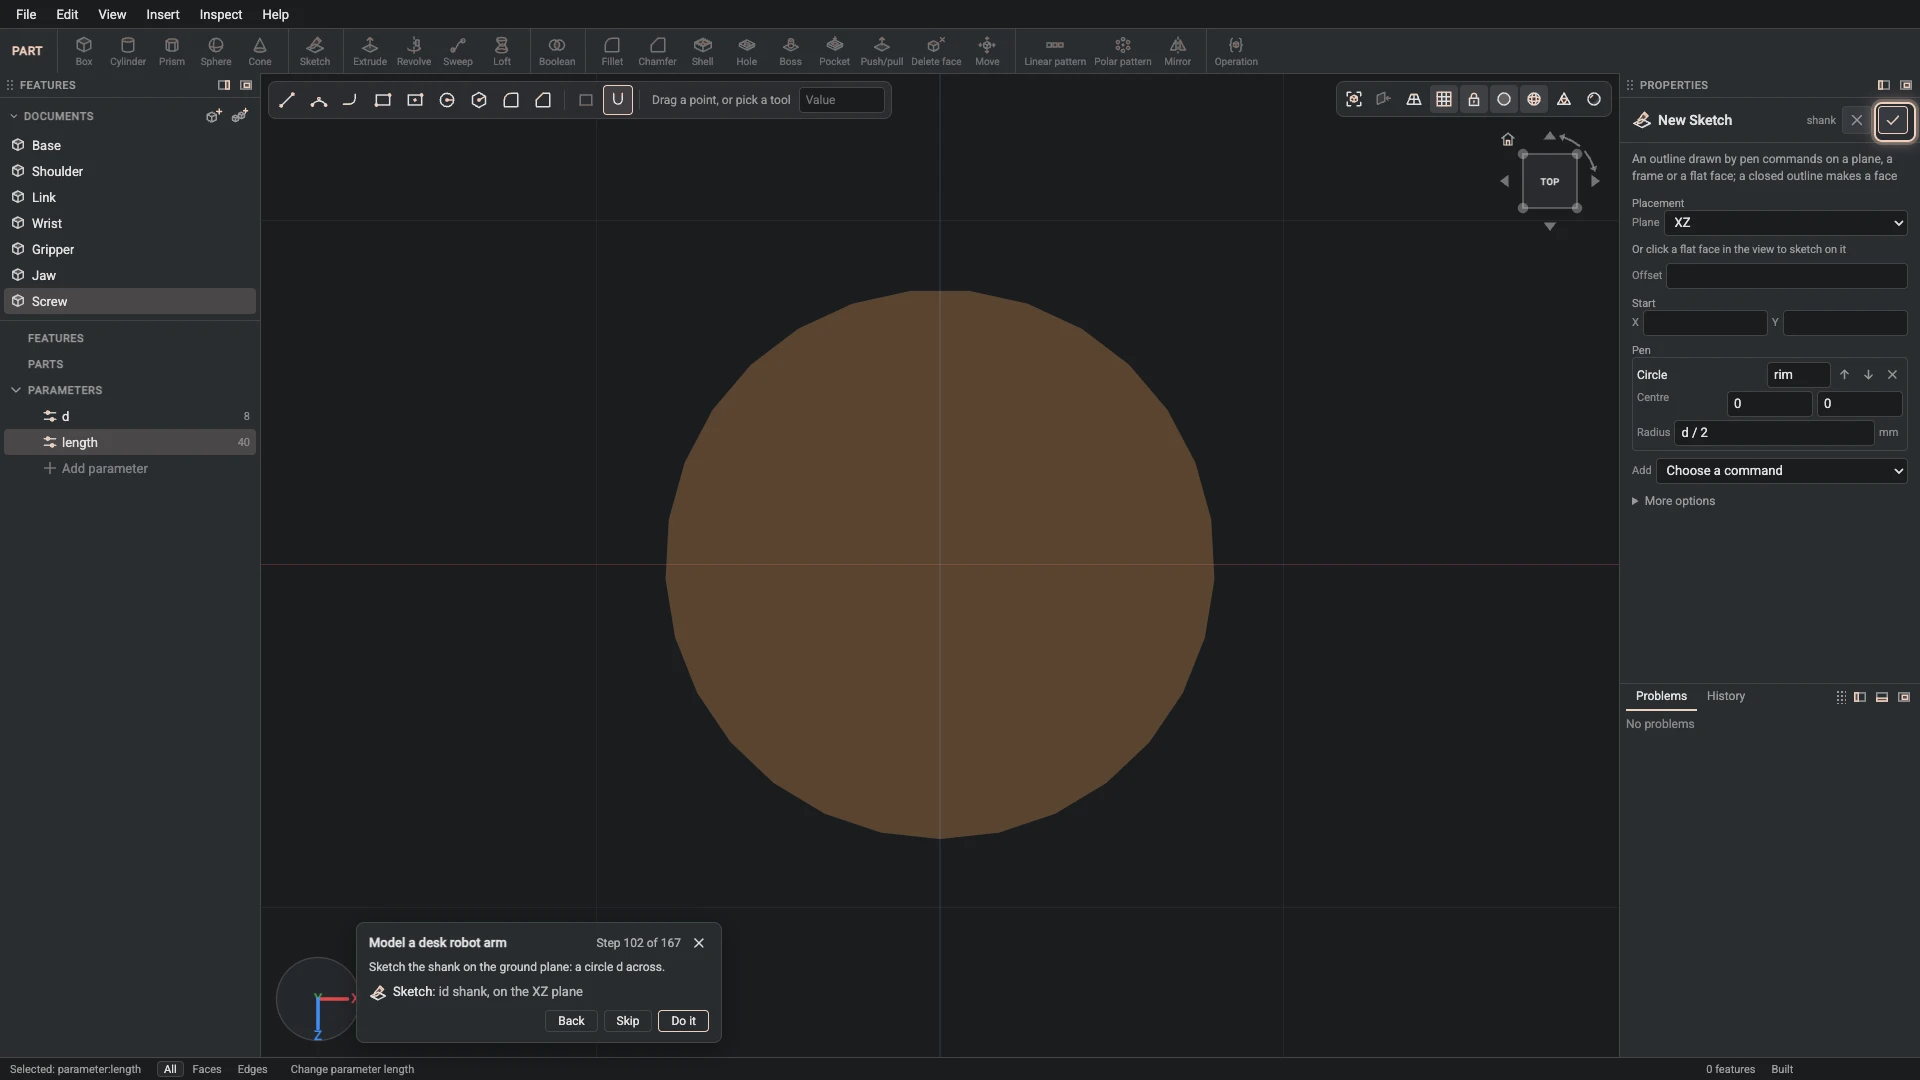1920x1080 pixels.
Task: Pick the line pen tool in sketch toolbar
Action: click(287, 100)
